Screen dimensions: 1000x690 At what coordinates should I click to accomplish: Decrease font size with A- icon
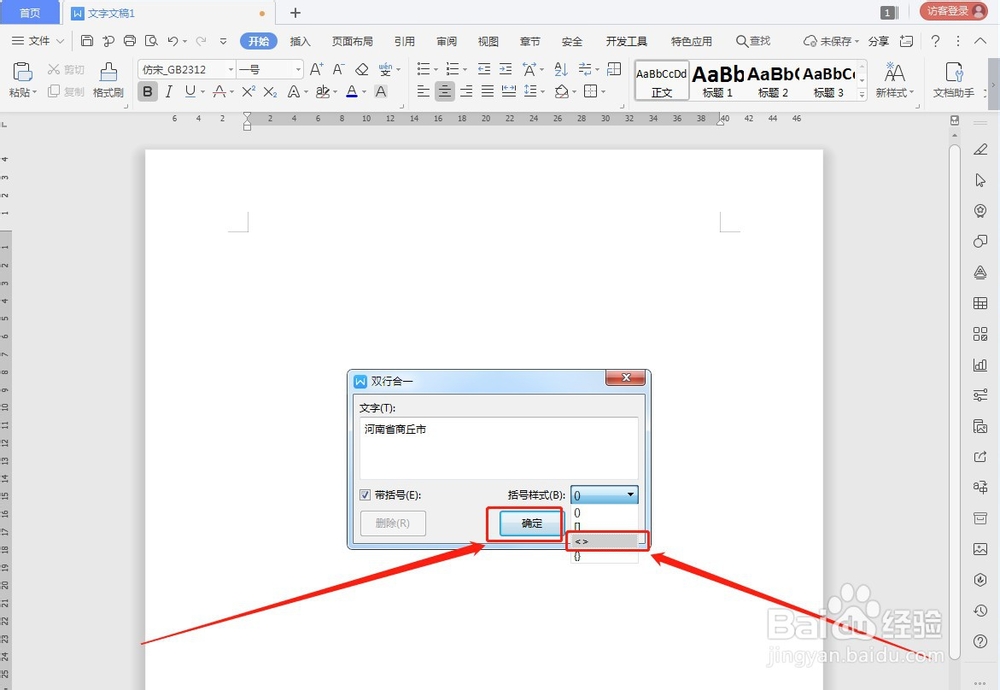pos(339,69)
